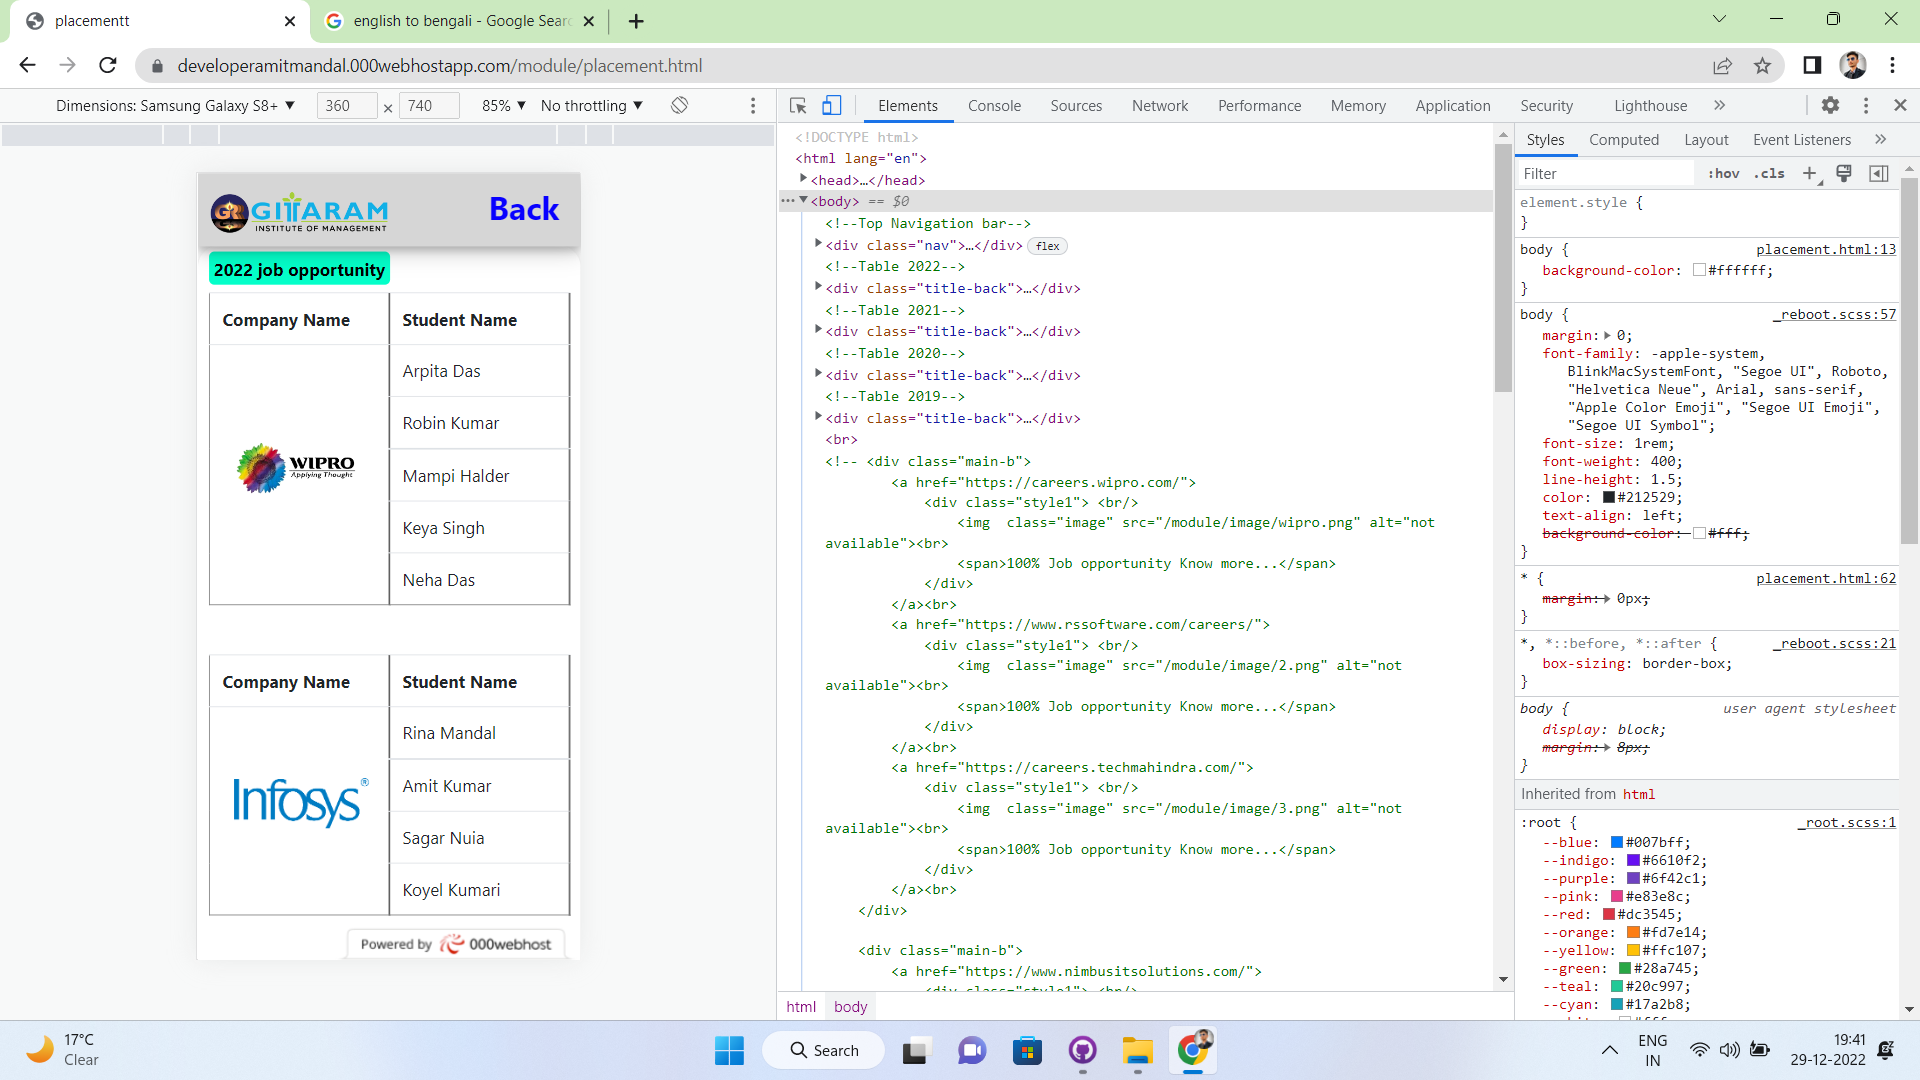Open the No throttling dropdown
Screen dimensions: 1920x1080
[591, 106]
